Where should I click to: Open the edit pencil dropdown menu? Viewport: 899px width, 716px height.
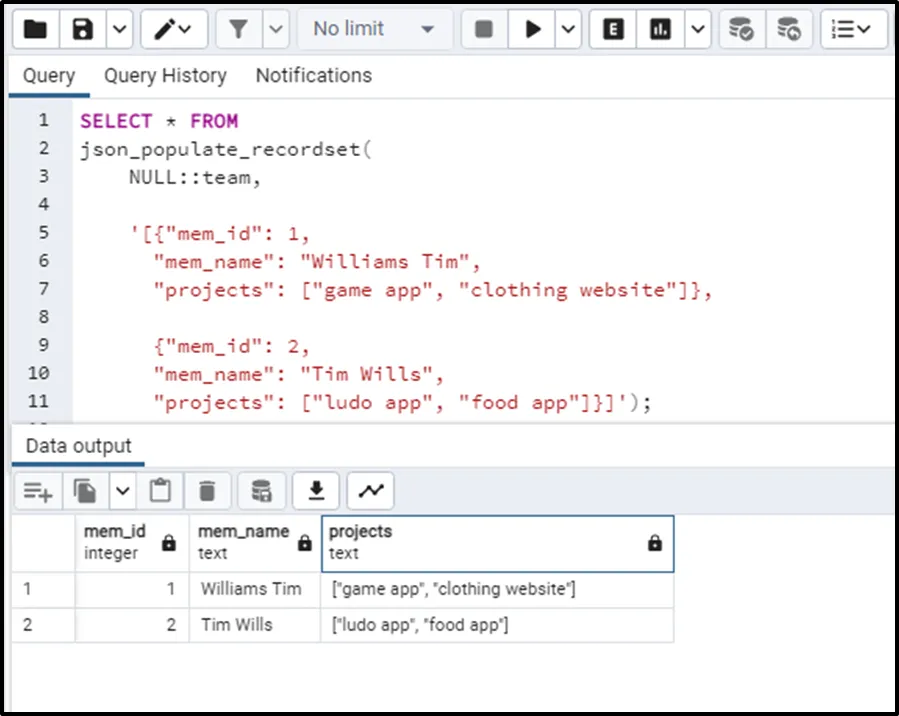174,30
